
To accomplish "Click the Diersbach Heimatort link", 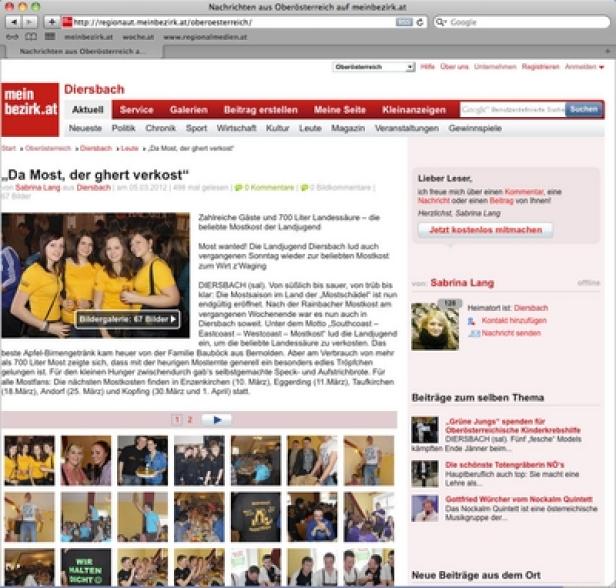I will 531,308.
